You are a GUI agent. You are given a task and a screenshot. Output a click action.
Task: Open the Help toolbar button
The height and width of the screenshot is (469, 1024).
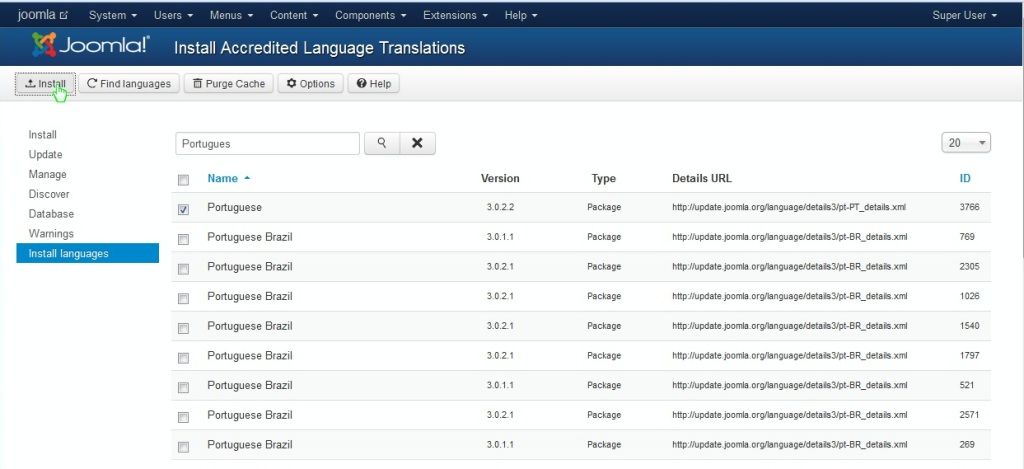click(x=374, y=84)
